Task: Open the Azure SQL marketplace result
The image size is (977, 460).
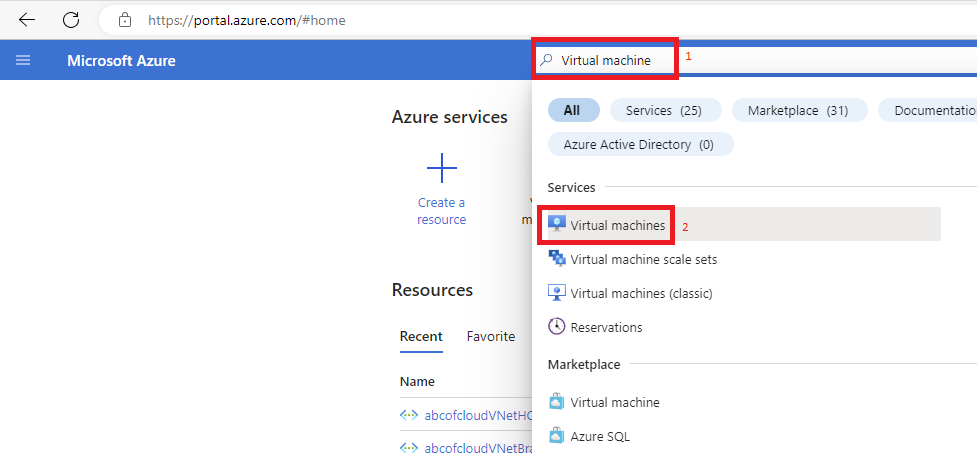Action: pos(600,436)
